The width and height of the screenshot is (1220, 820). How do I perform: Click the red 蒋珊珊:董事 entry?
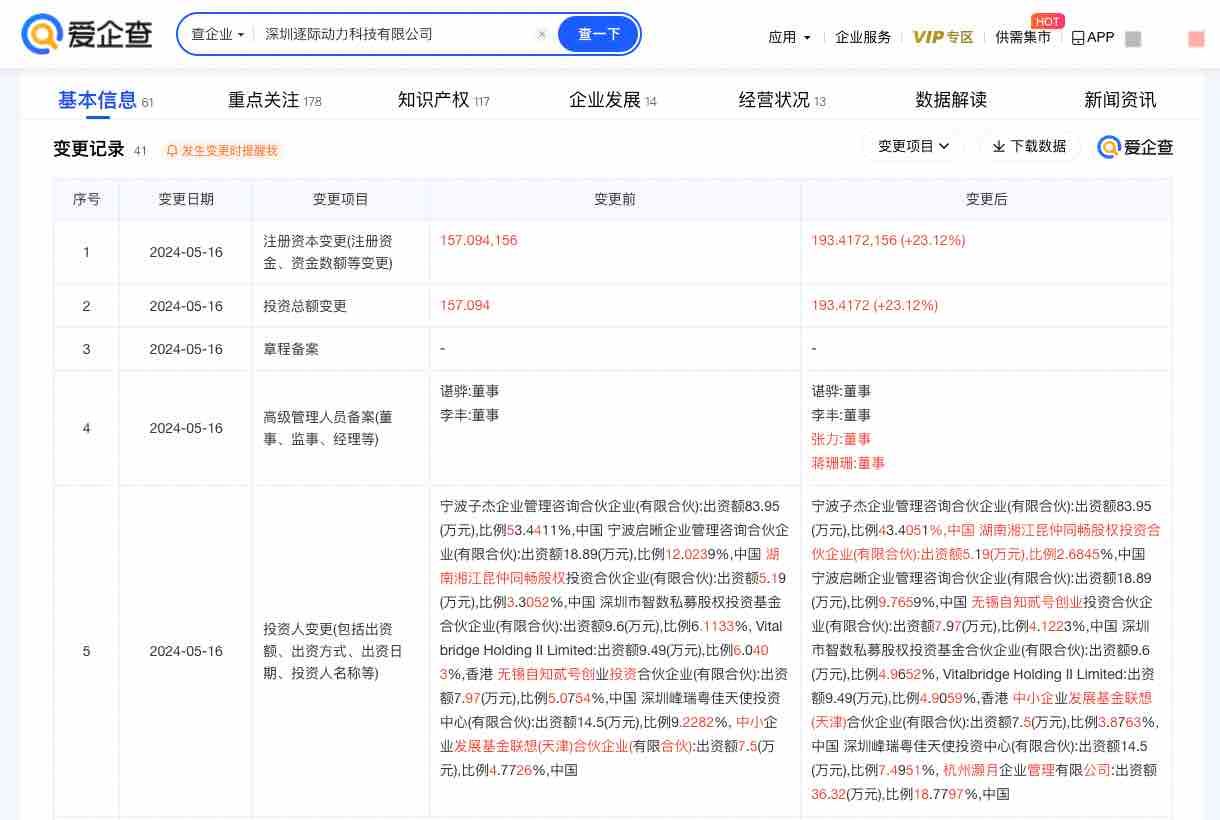(x=848, y=463)
